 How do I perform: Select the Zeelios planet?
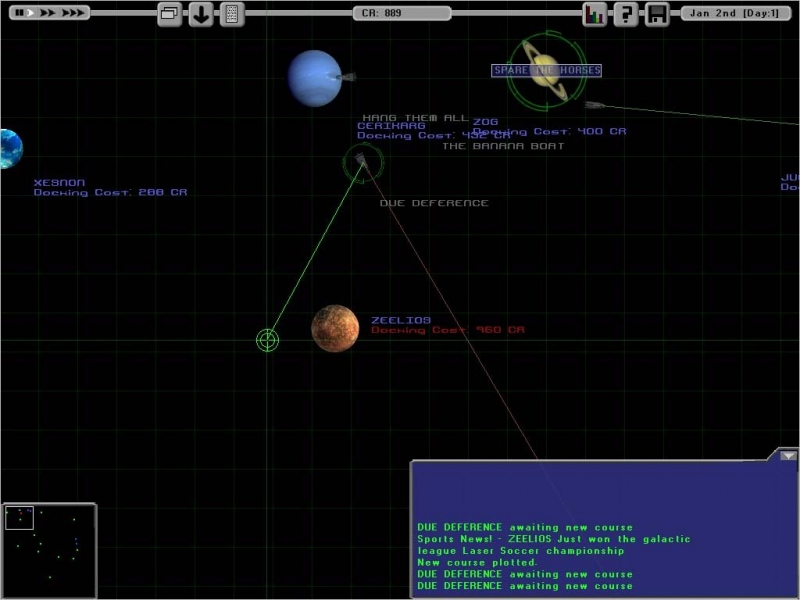tap(335, 329)
